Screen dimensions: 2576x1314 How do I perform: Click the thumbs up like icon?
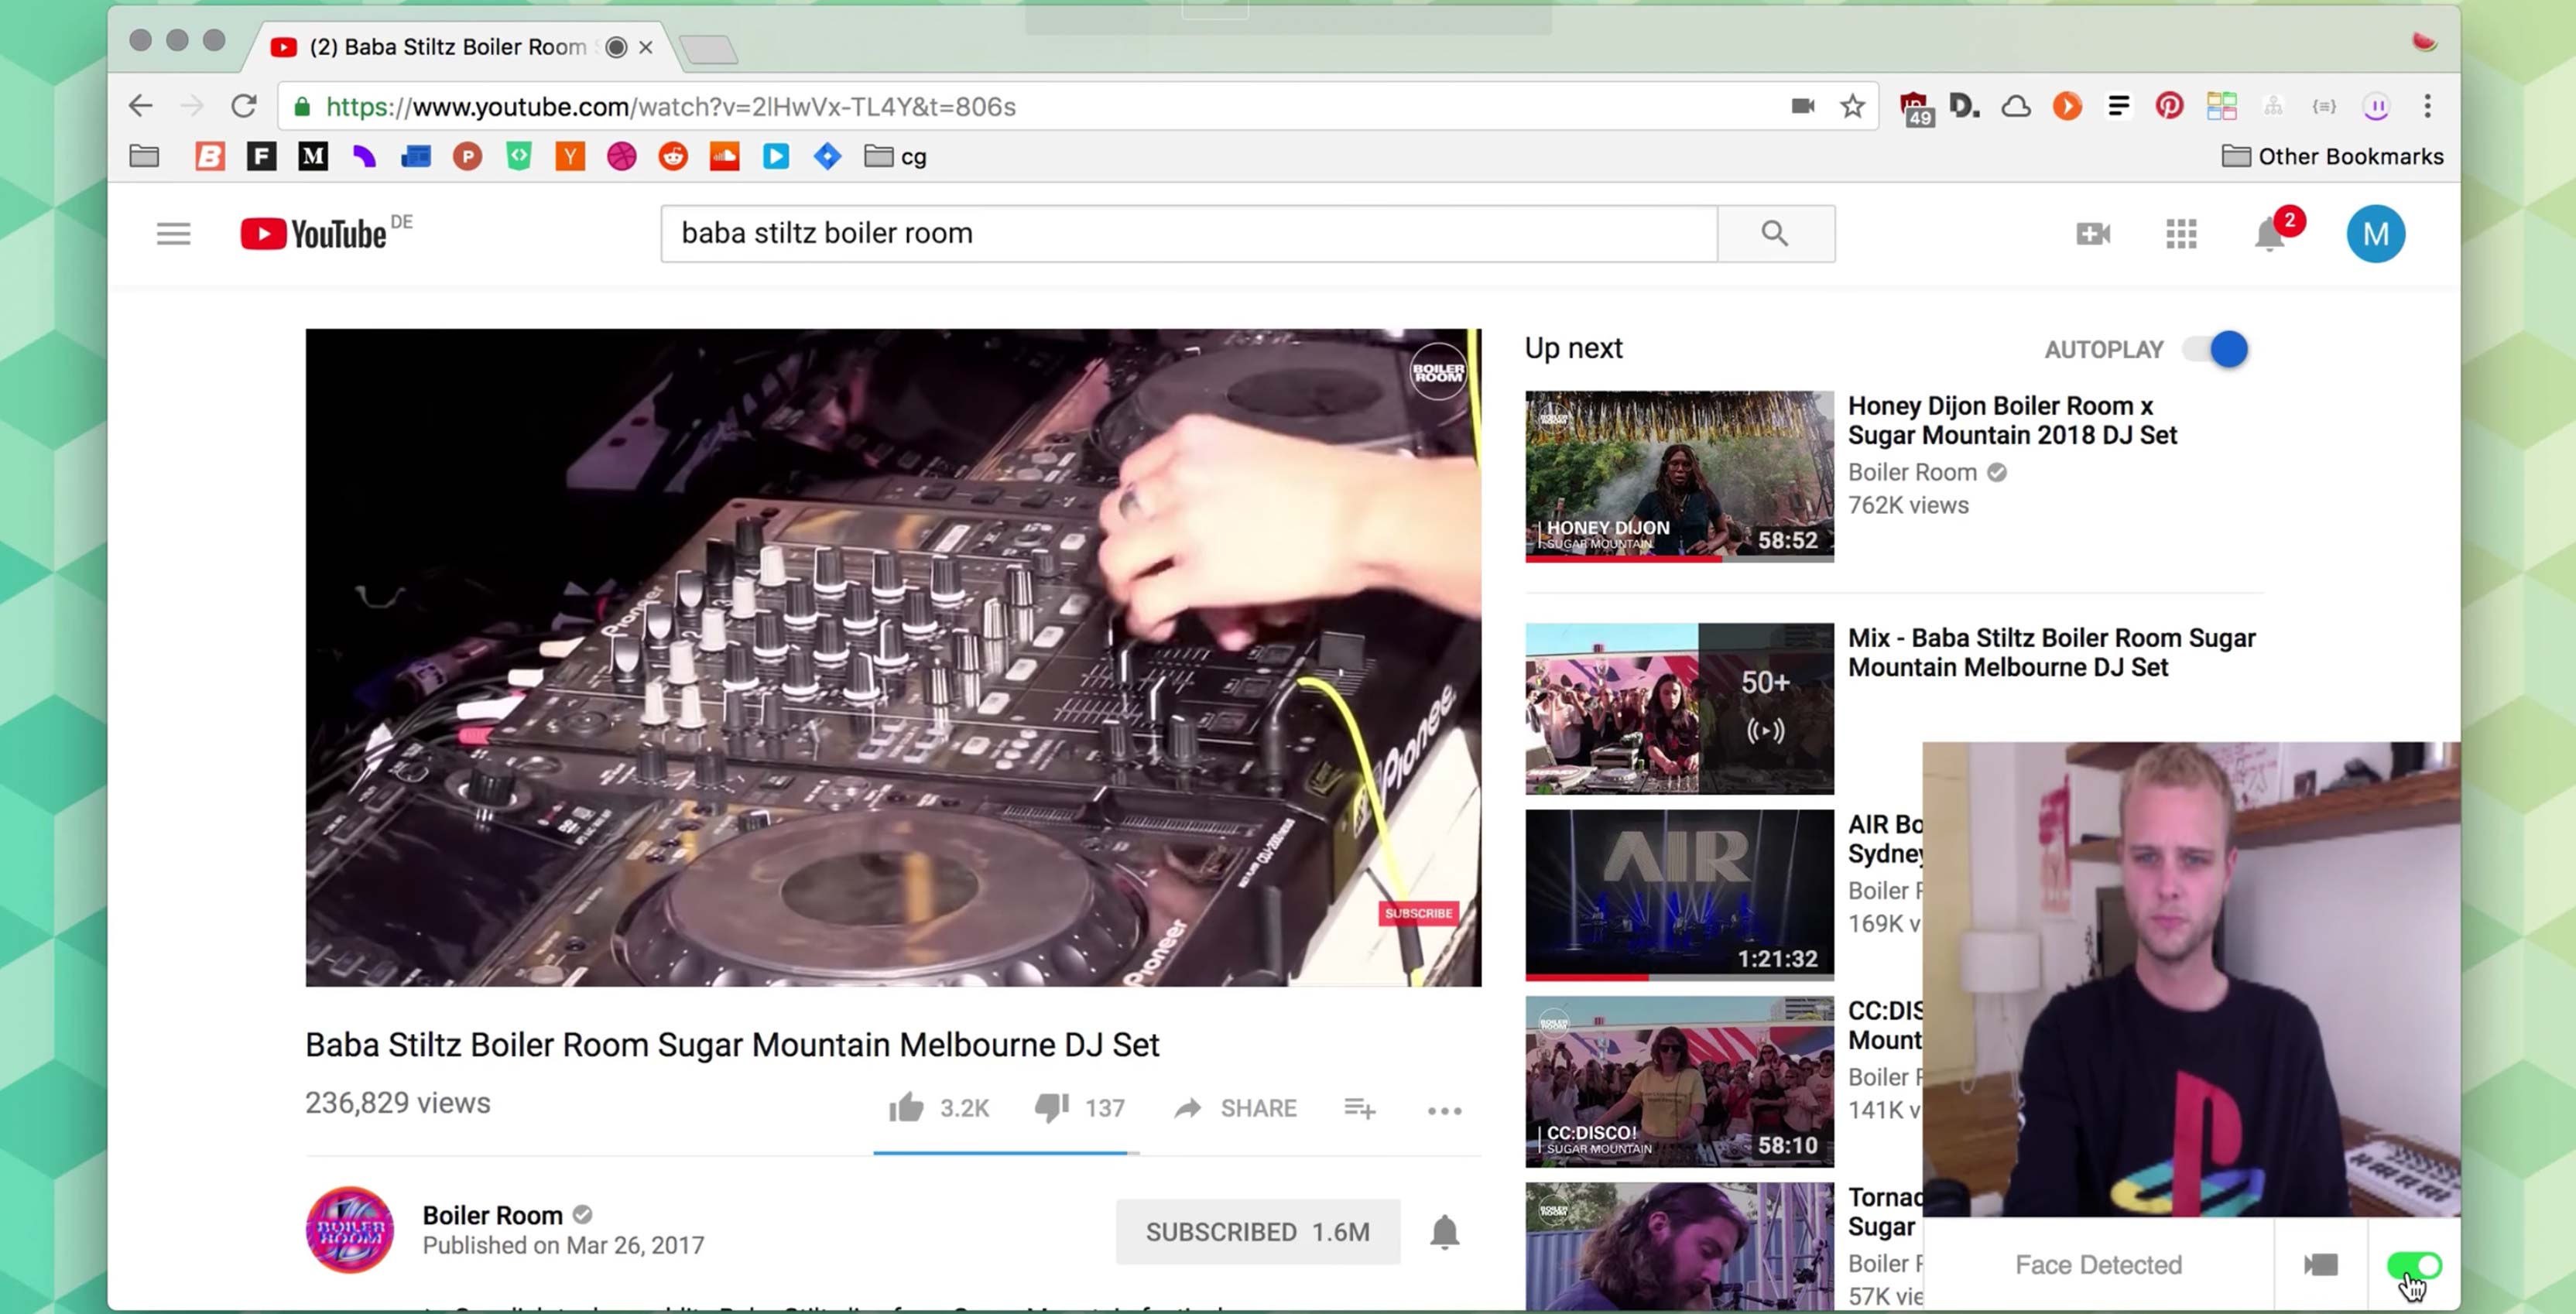906,1107
